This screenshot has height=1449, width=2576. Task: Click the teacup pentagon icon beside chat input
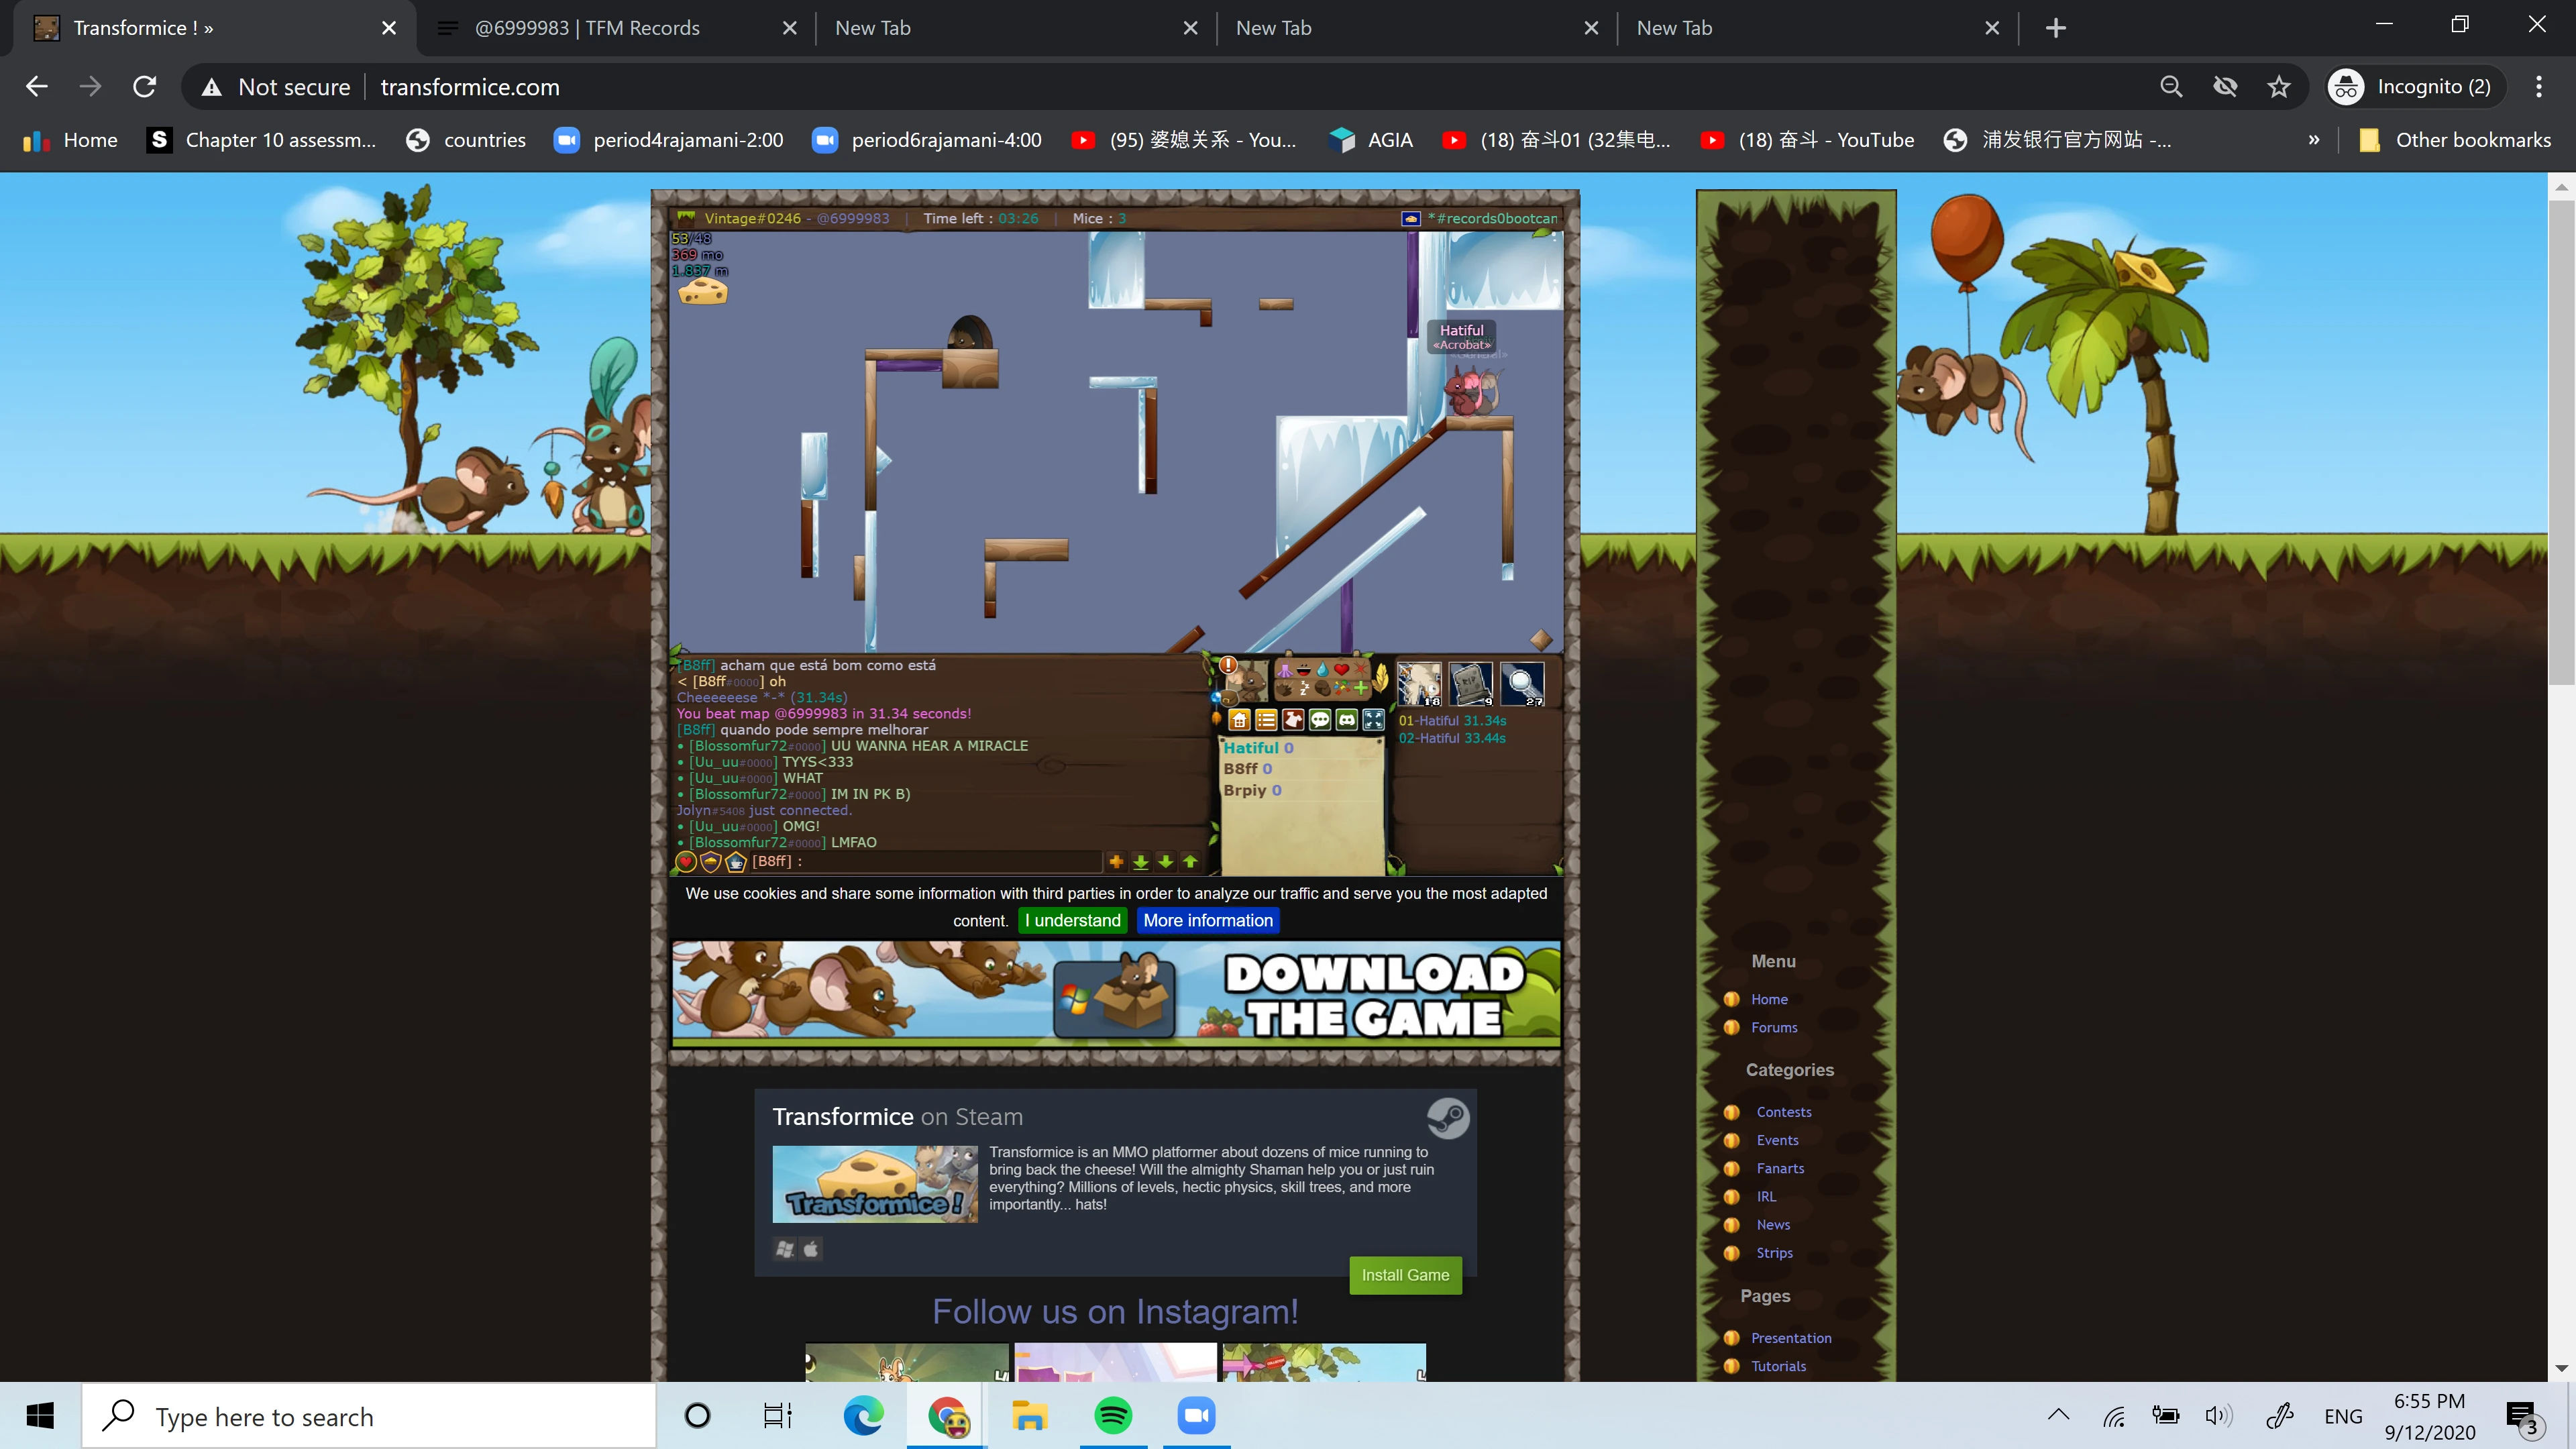736,862
